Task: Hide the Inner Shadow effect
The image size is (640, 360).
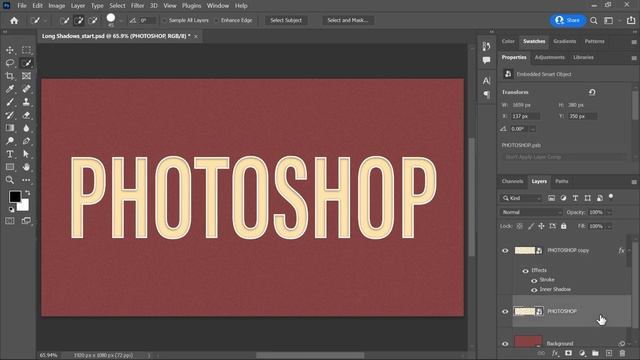Action: (x=534, y=290)
